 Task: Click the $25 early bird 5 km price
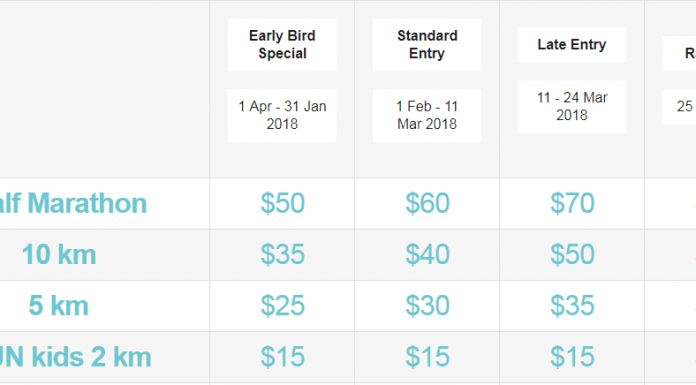pyautogui.click(x=282, y=306)
